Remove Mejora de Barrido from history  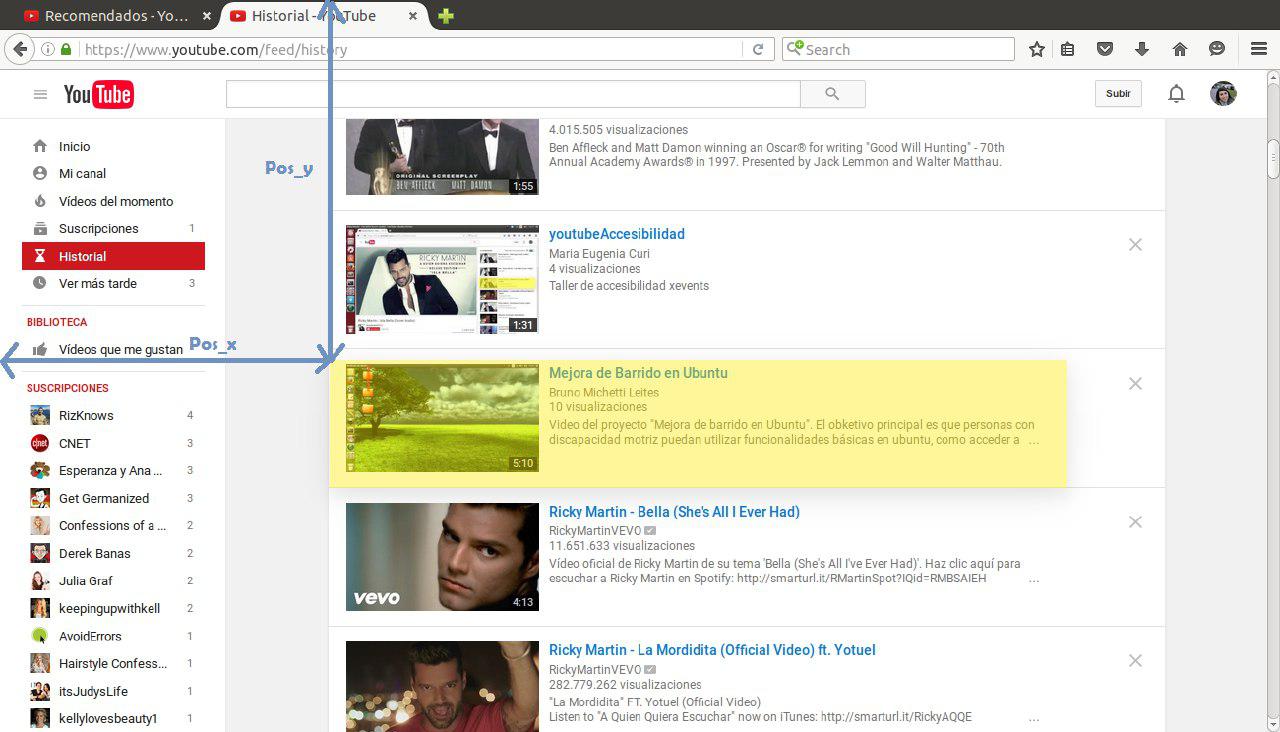point(1135,383)
